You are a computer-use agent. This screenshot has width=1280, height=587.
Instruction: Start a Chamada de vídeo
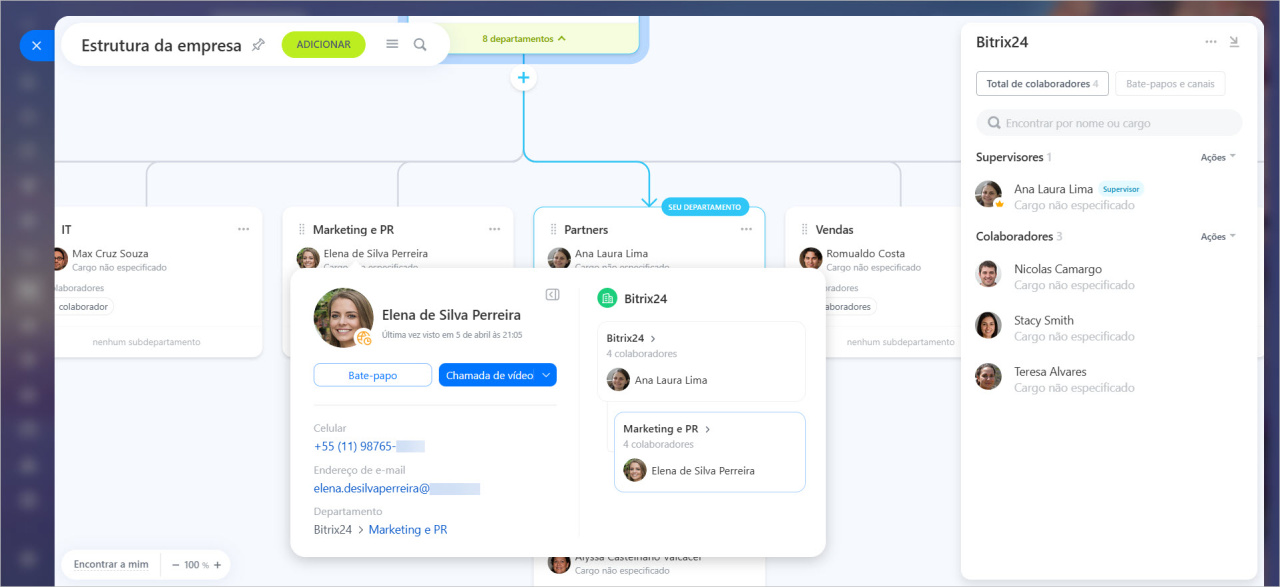pos(490,375)
